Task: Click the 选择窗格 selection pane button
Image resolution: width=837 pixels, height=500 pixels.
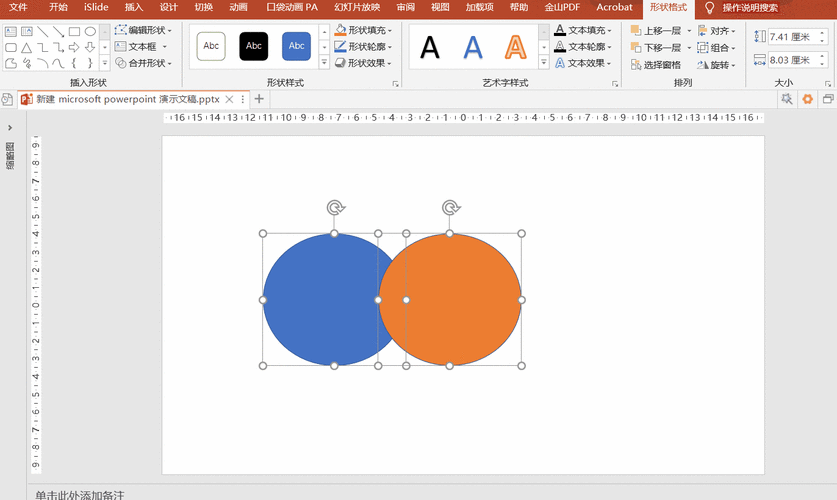Action: pos(656,65)
